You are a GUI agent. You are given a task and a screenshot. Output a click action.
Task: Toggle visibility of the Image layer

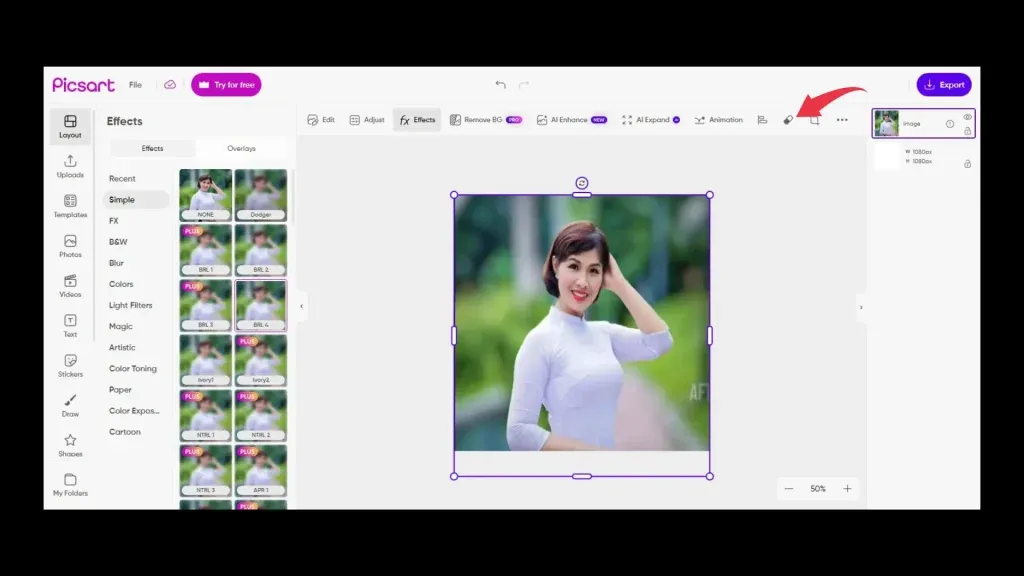968,117
